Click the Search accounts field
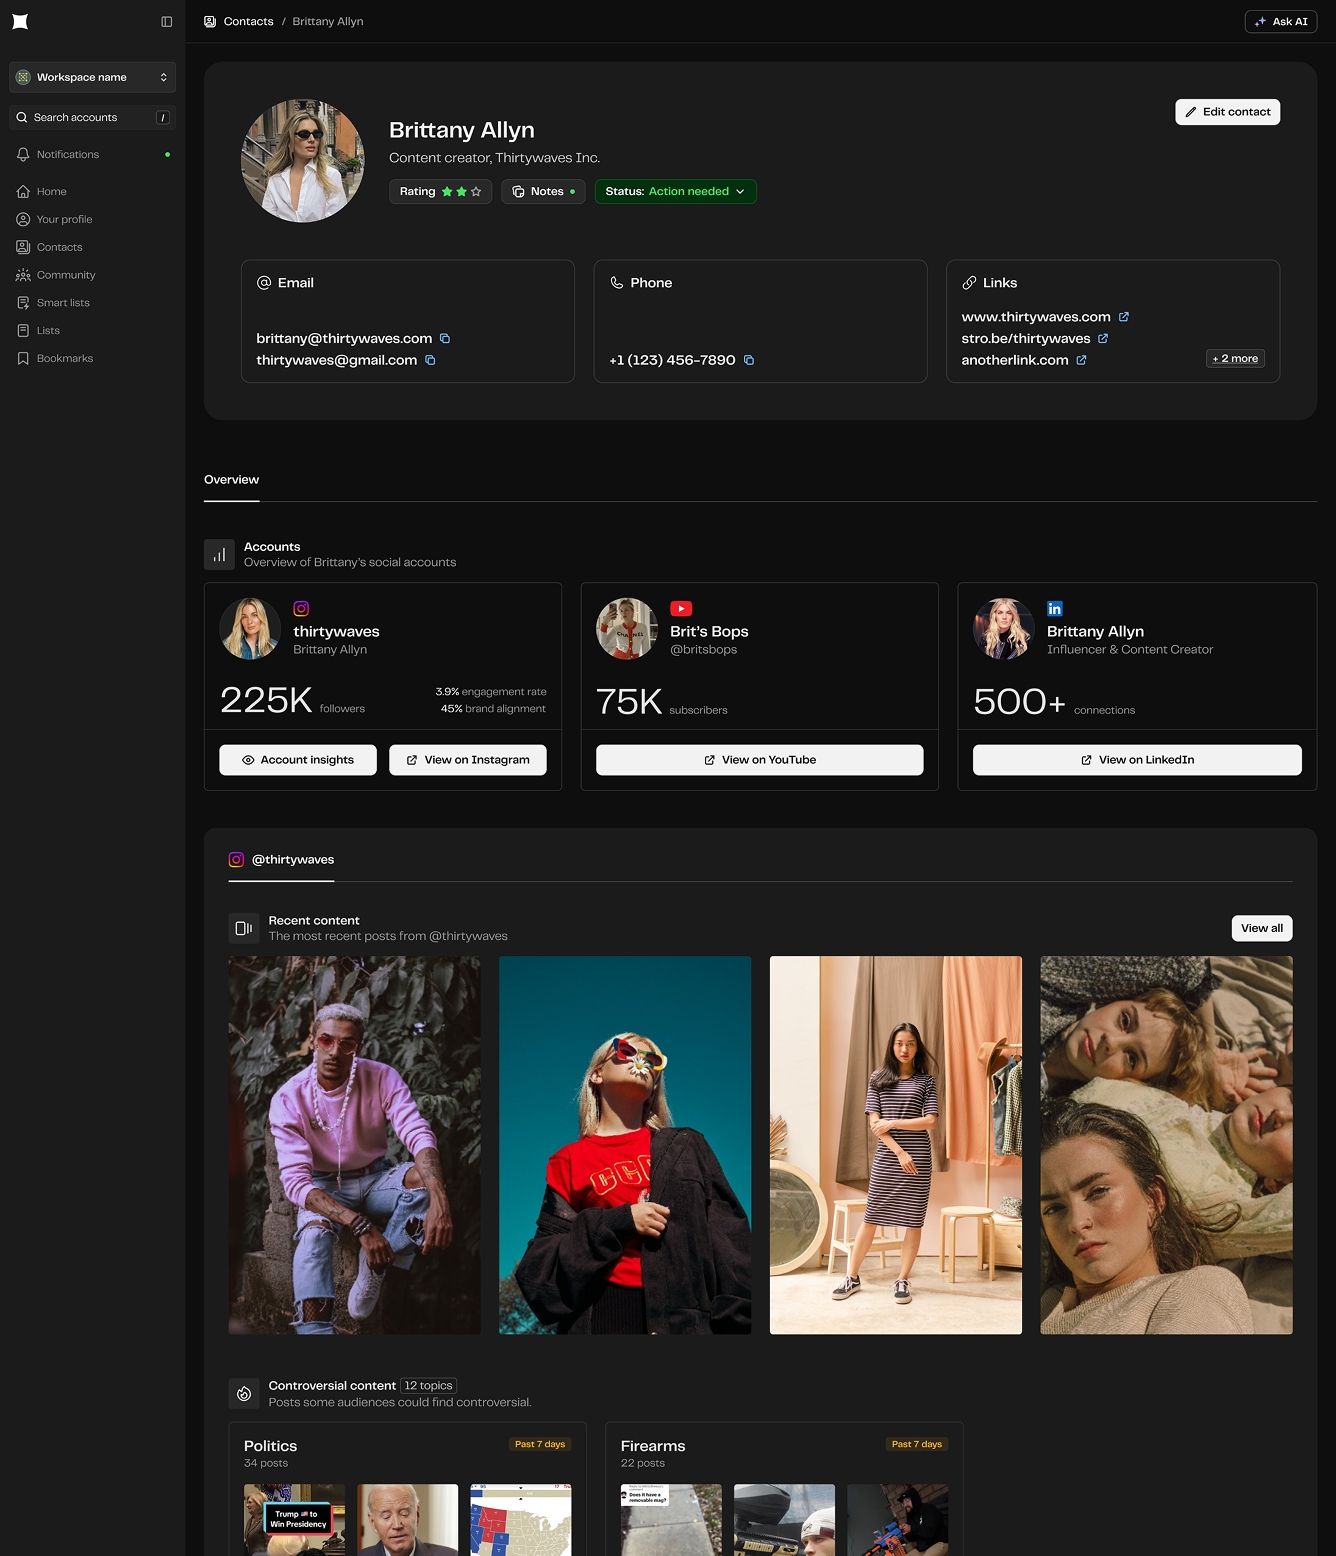The image size is (1336, 1556). (92, 118)
